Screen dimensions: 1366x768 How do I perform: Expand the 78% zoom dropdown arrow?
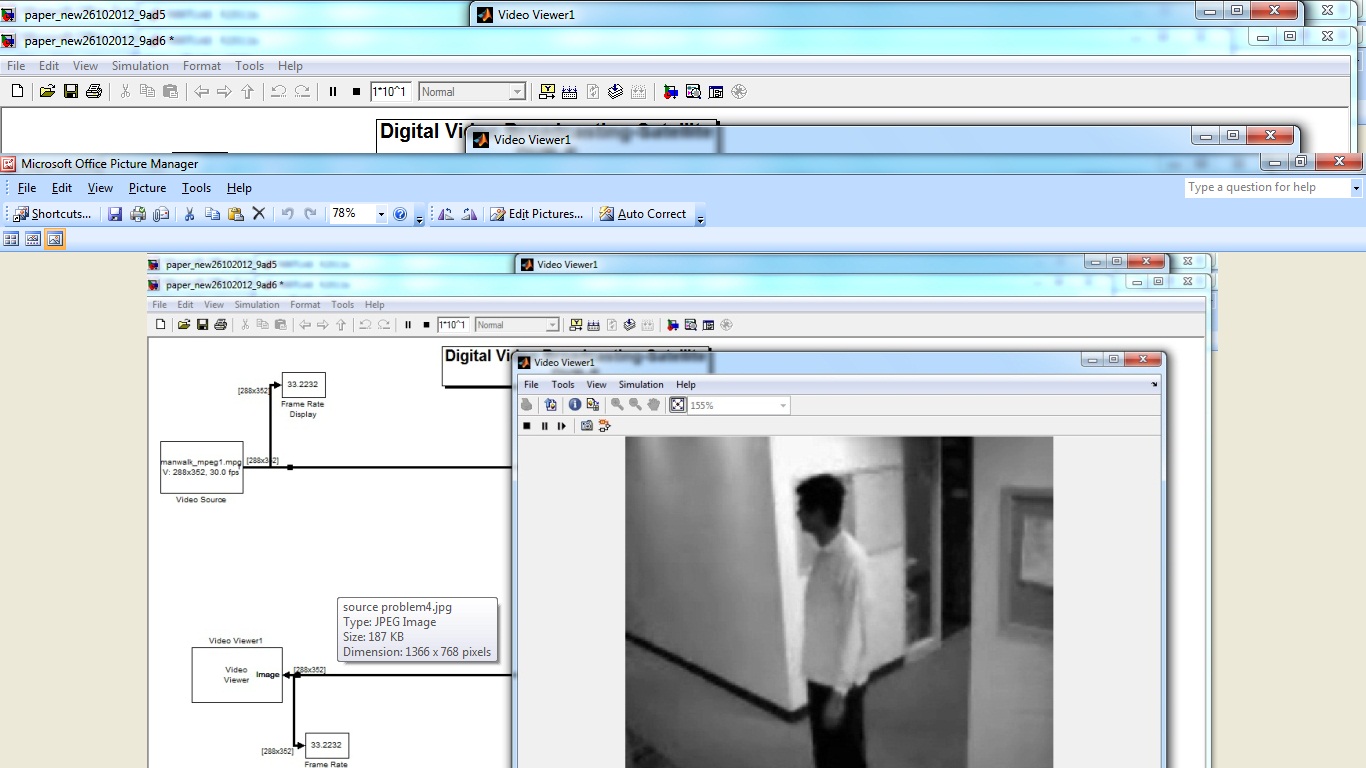point(381,214)
